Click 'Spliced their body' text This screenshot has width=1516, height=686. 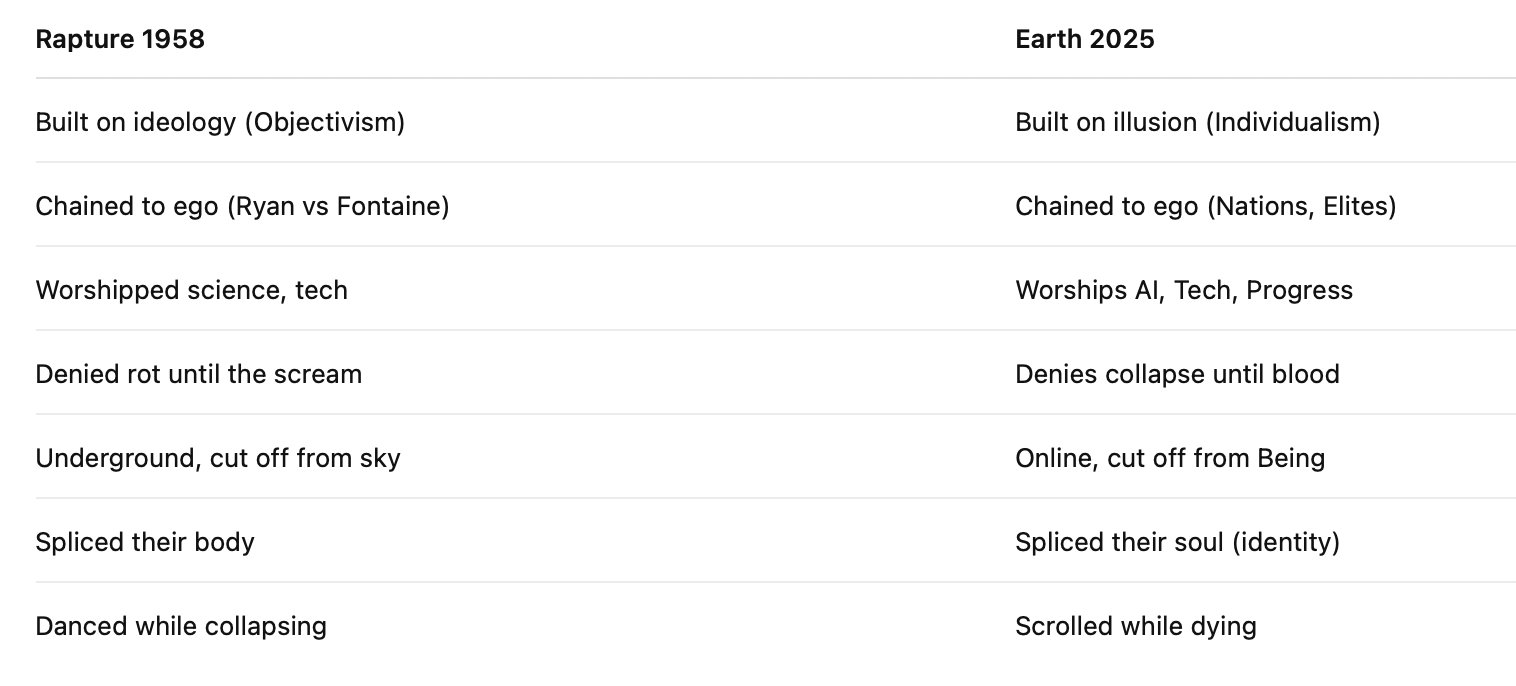144,542
